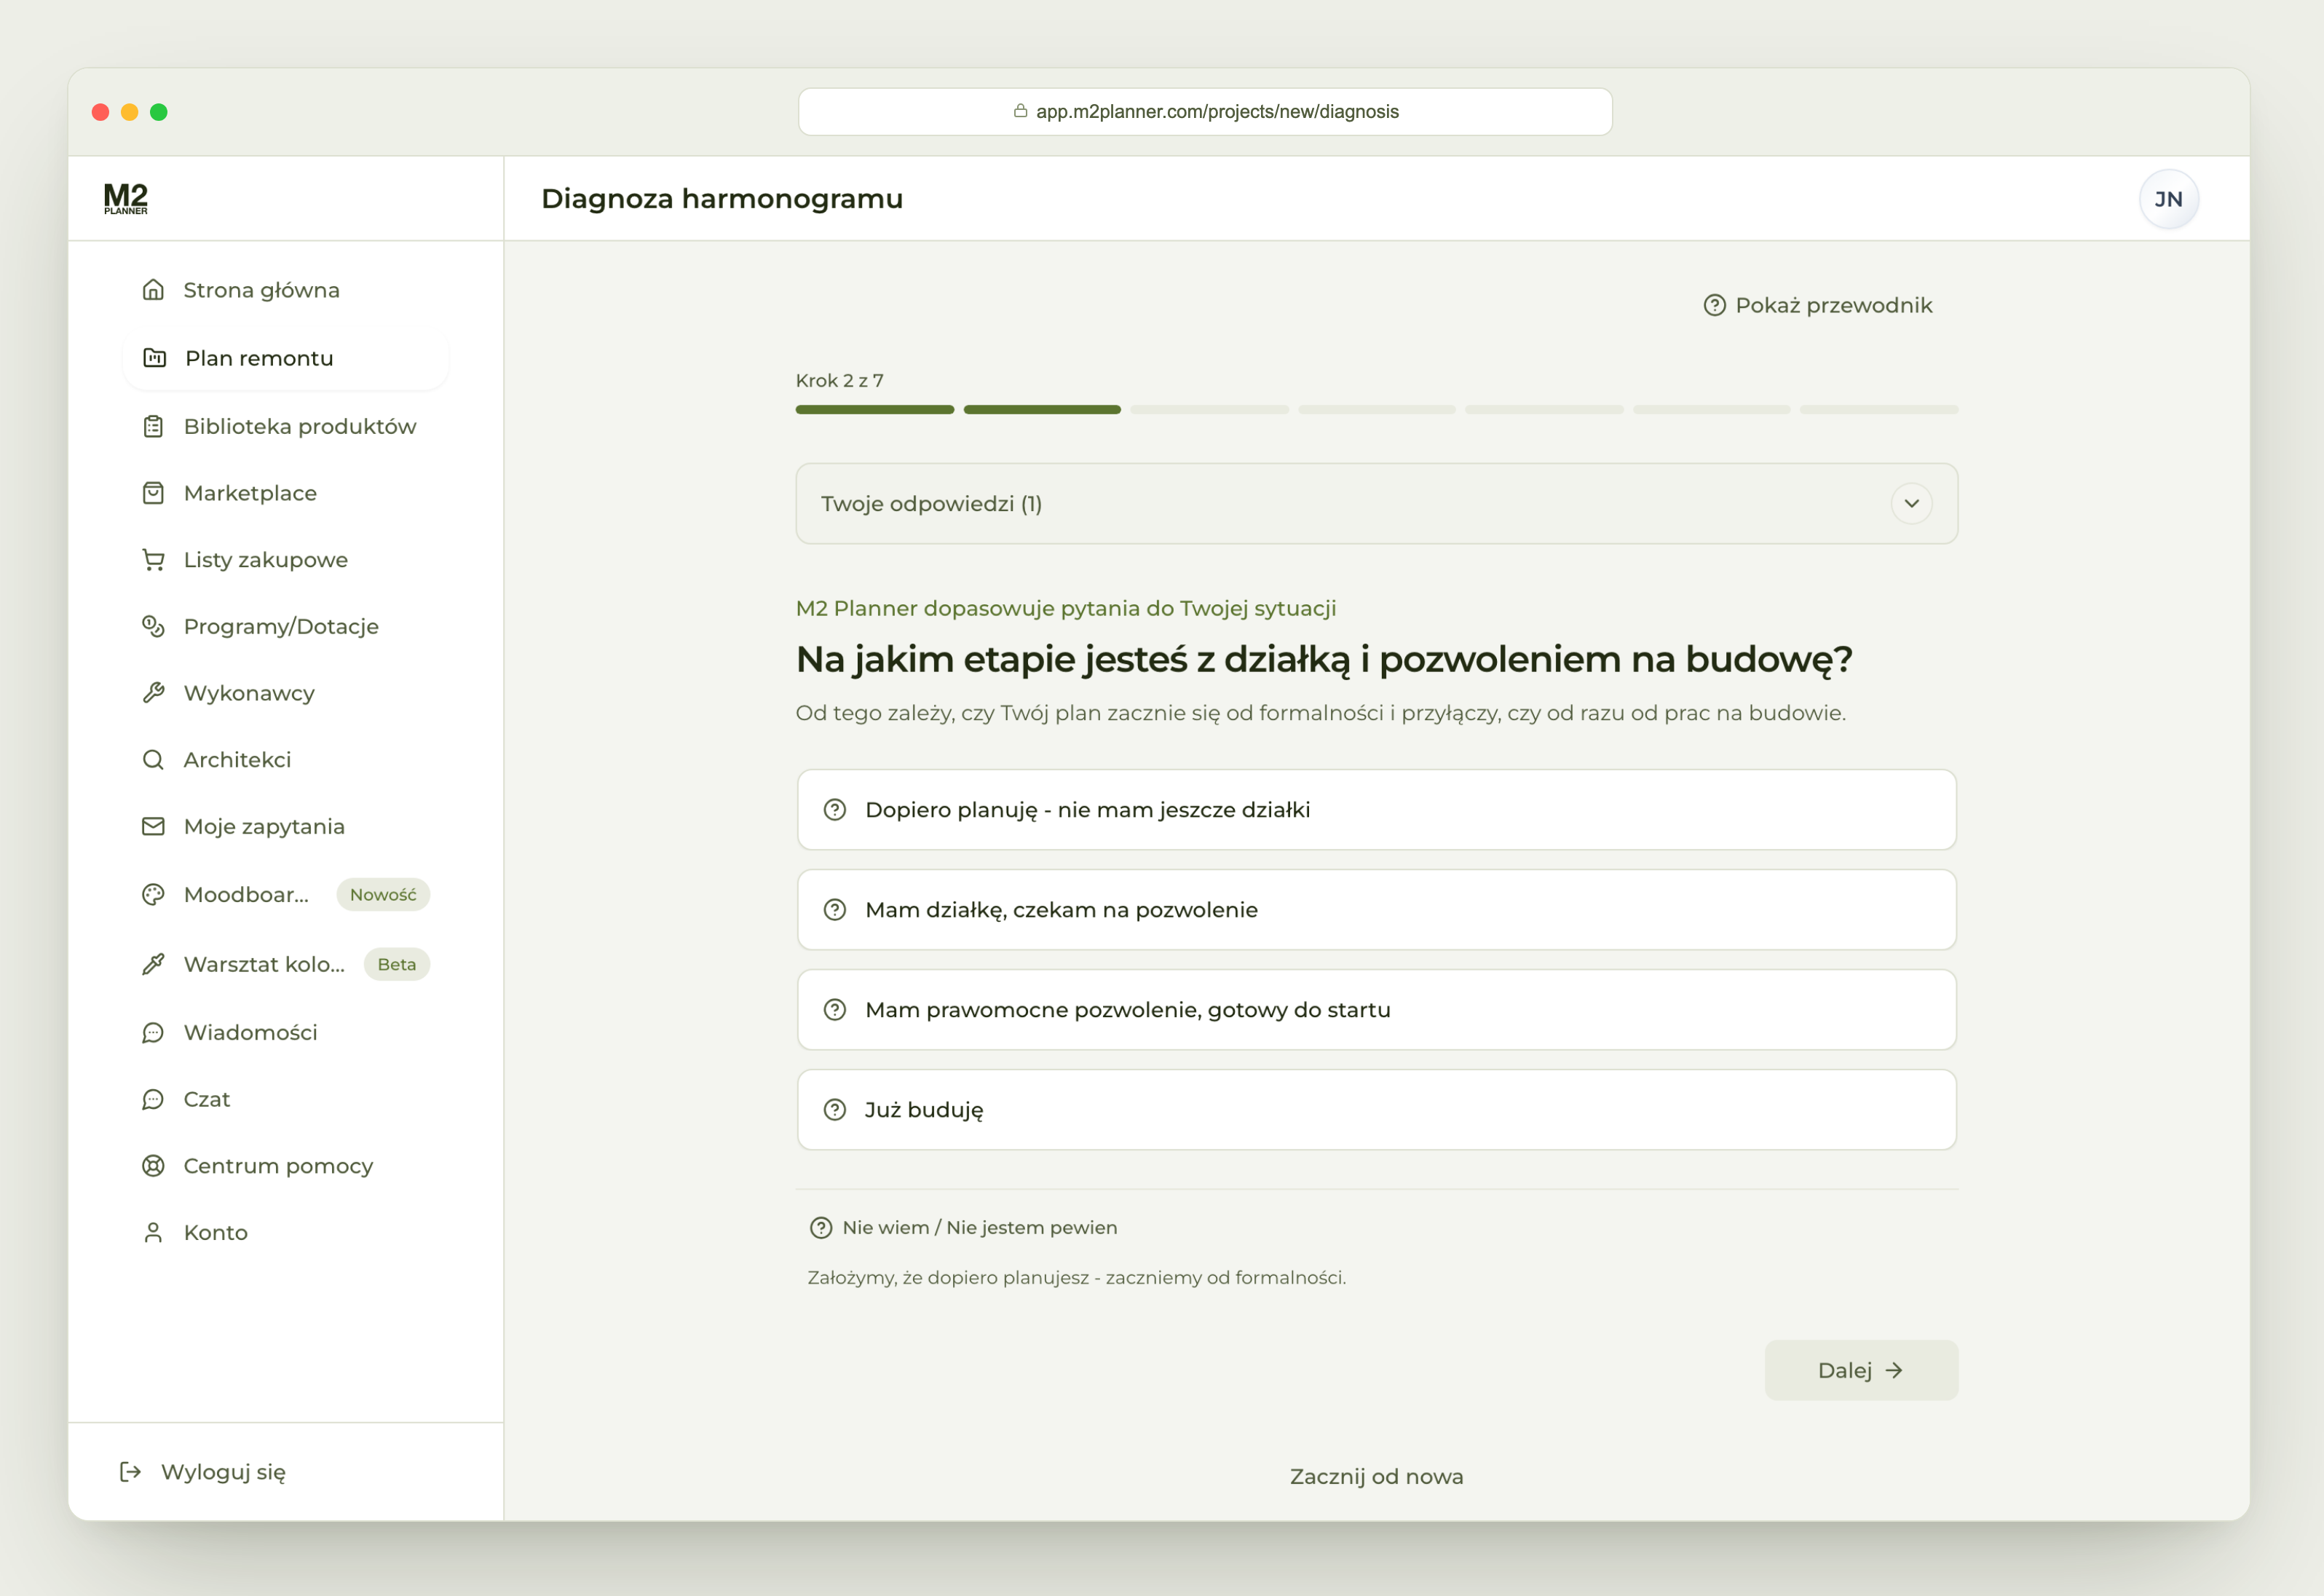Screen dimensions: 2324x1596
Task: Click the lock icon in the address bar
Action: point(1020,111)
